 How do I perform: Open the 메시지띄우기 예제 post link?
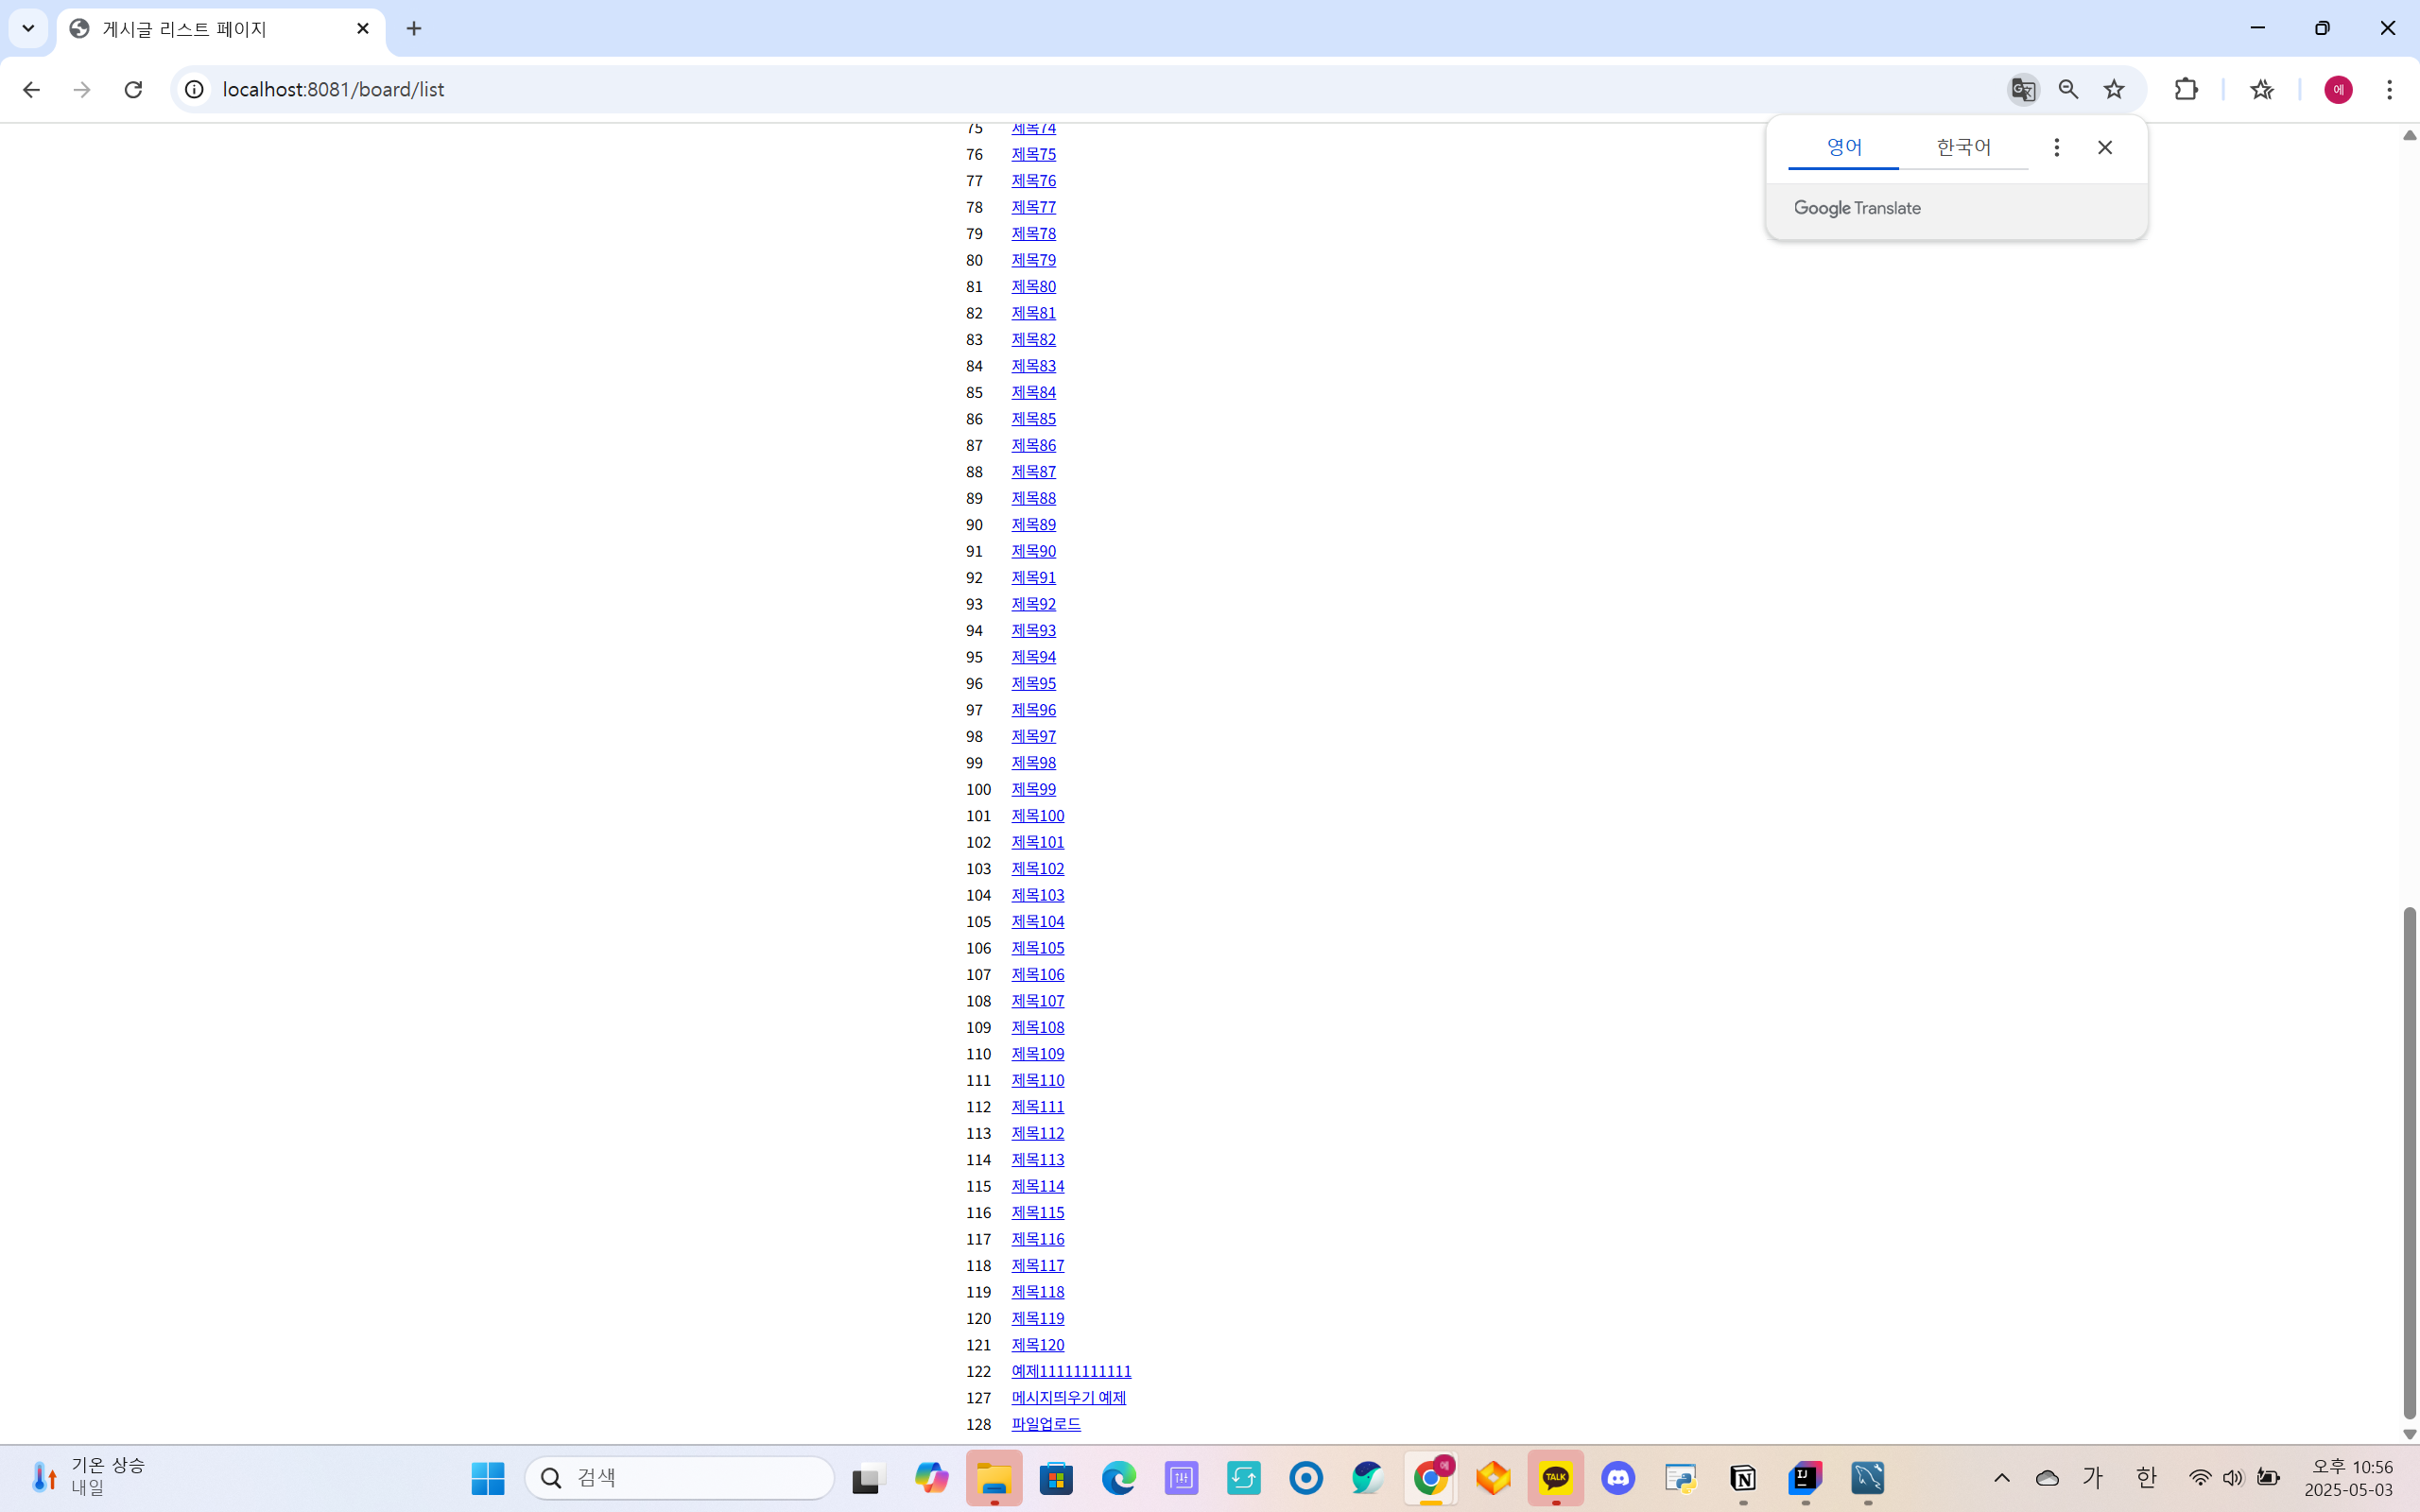click(x=1068, y=1397)
